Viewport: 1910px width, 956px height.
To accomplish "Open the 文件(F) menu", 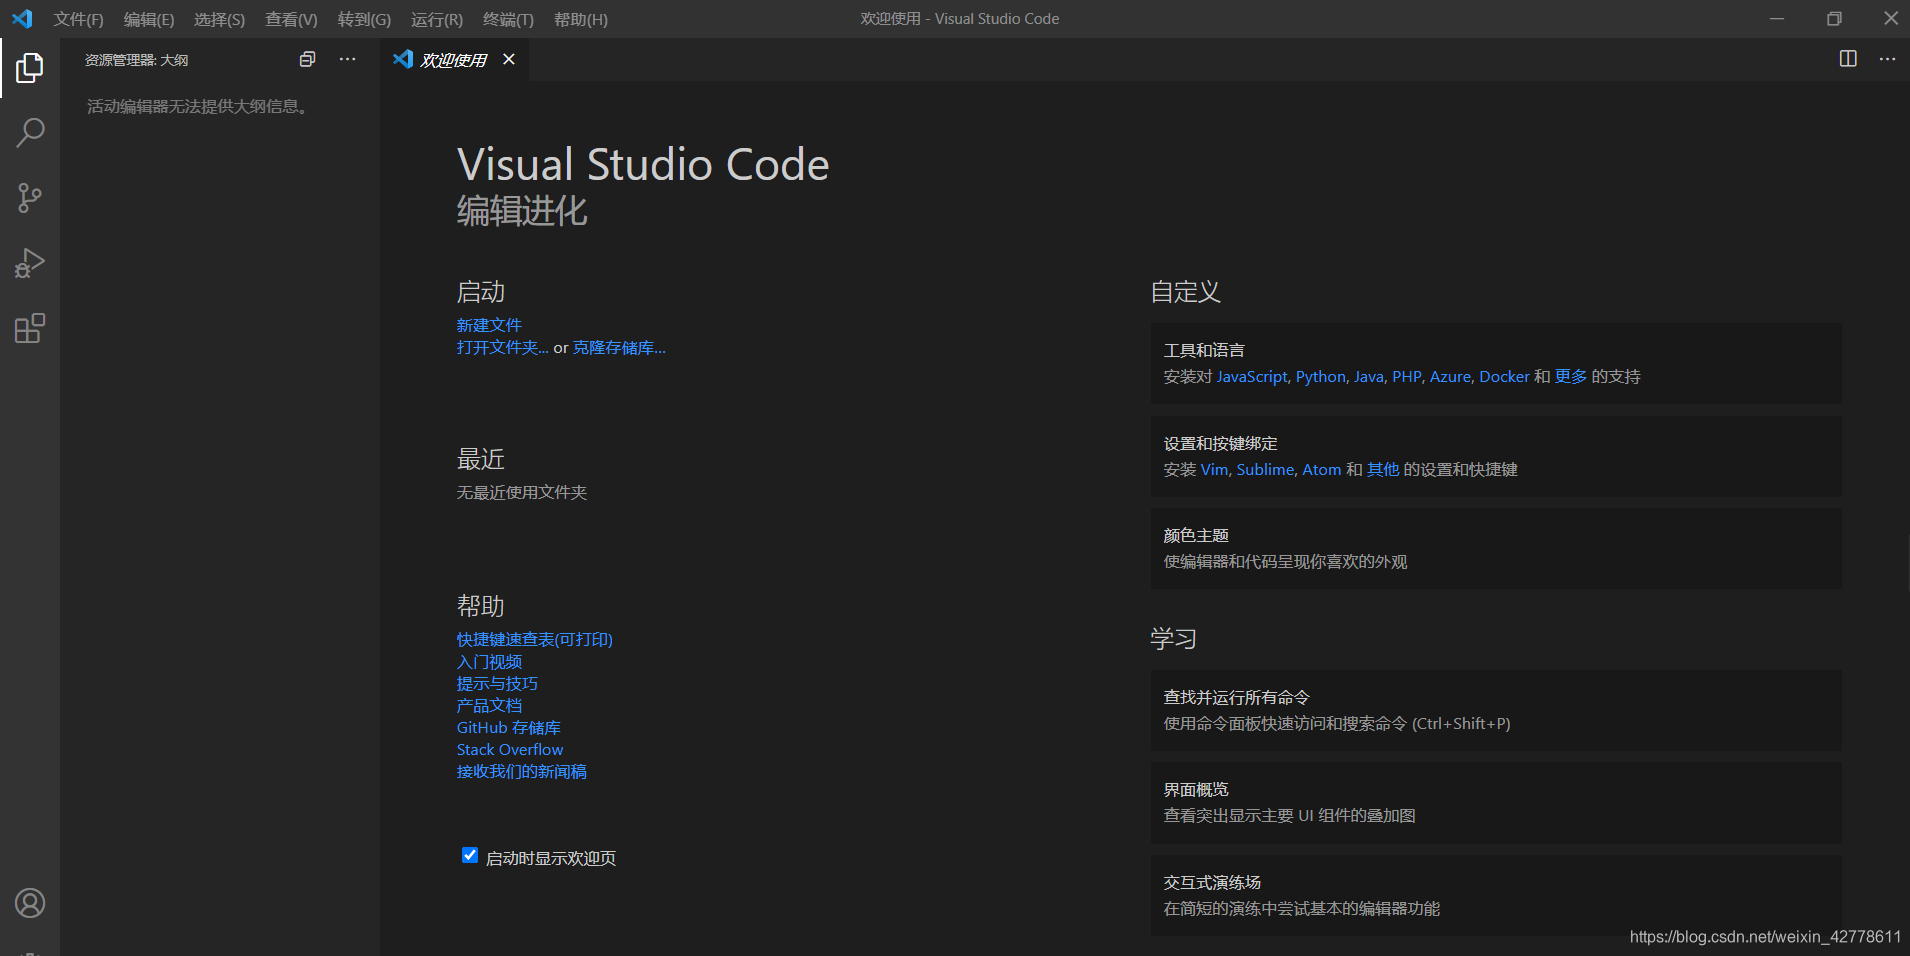I will pyautogui.click(x=79, y=19).
